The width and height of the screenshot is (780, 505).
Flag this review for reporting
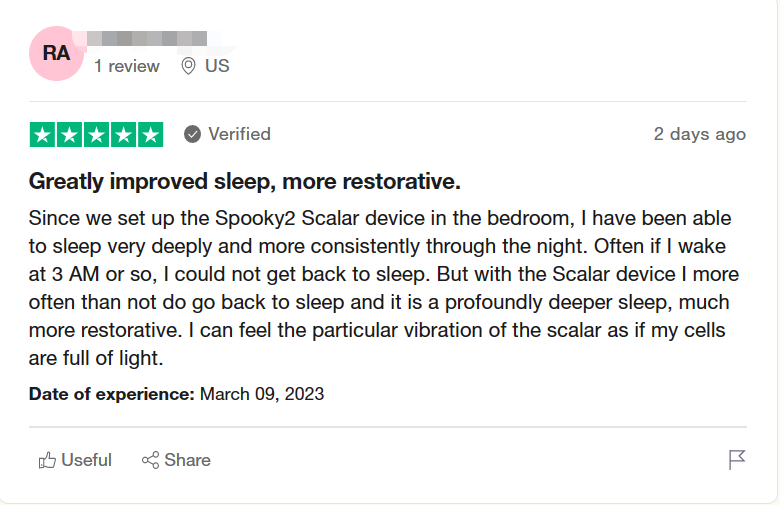tap(737, 460)
